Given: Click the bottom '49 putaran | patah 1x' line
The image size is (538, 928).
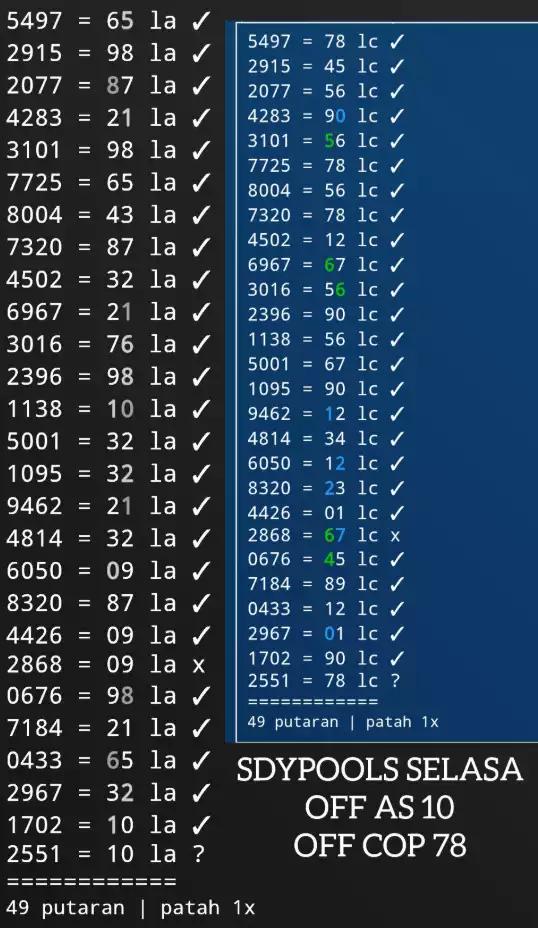Looking at the screenshot, I should click(131, 908).
